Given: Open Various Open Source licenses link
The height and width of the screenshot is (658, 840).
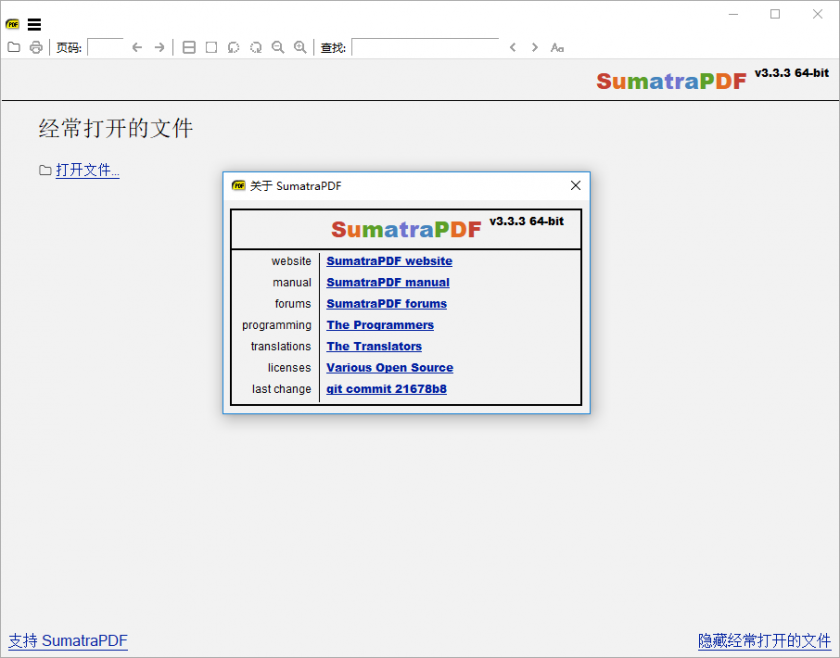Looking at the screenshot, I should 390,368.
